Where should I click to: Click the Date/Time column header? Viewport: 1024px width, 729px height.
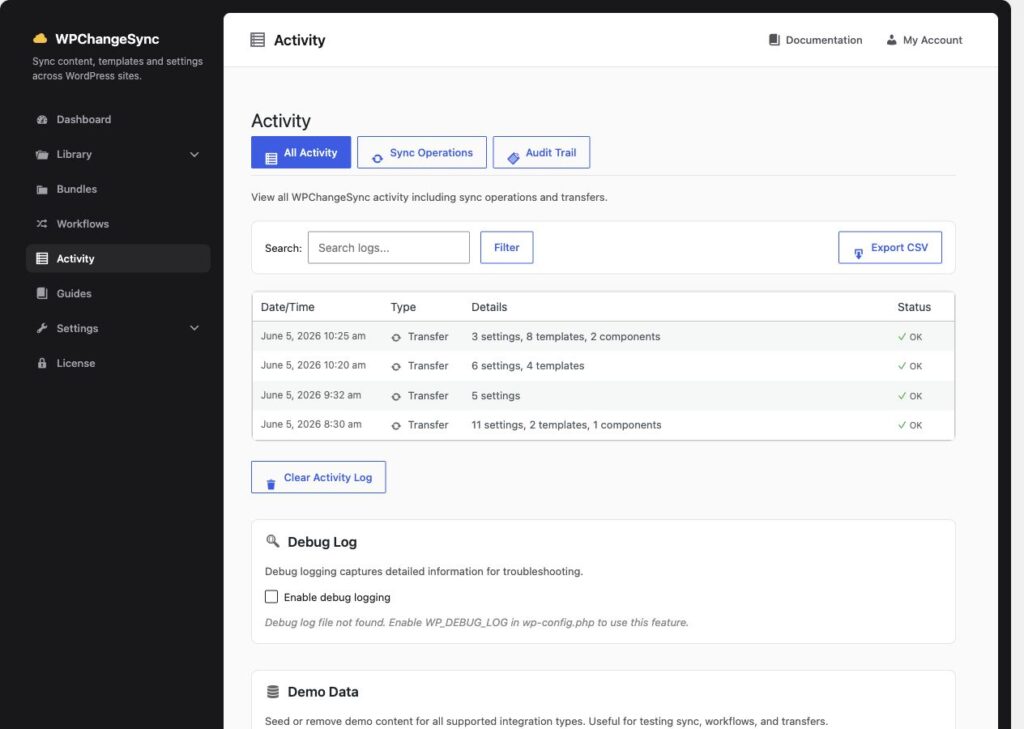tap(287, 307)
